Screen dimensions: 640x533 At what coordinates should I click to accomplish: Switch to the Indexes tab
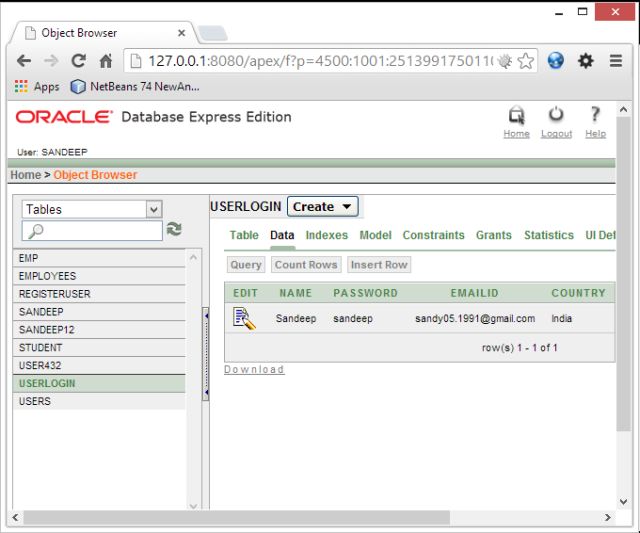[x=327, y=235]
